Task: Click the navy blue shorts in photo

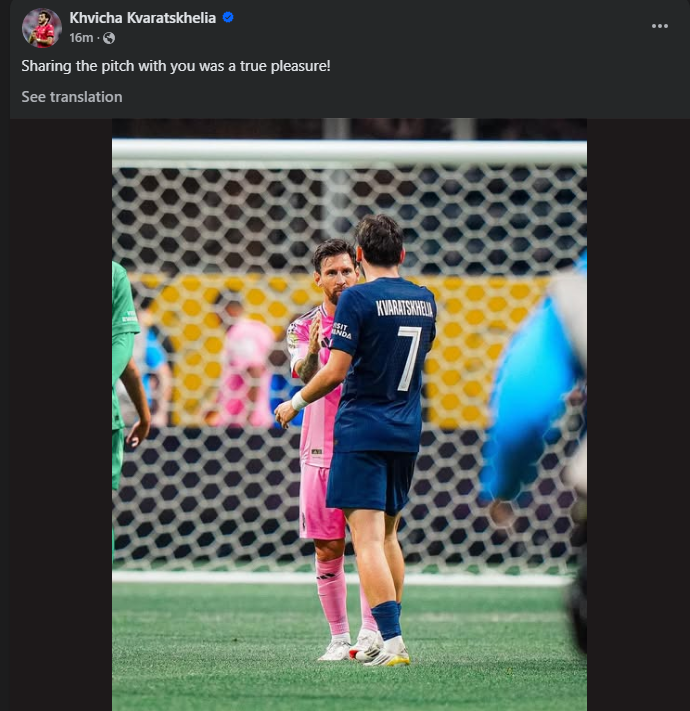Action: [x=369, y=481]
